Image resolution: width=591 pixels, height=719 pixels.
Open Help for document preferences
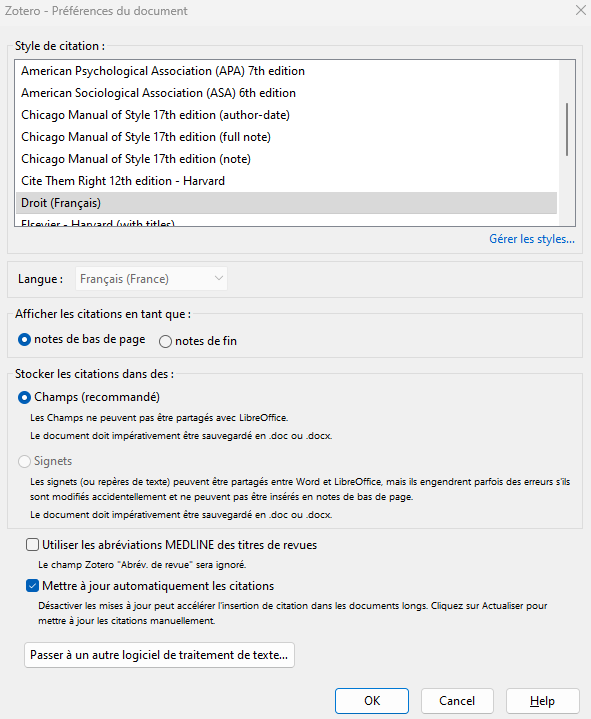(543, 701)
